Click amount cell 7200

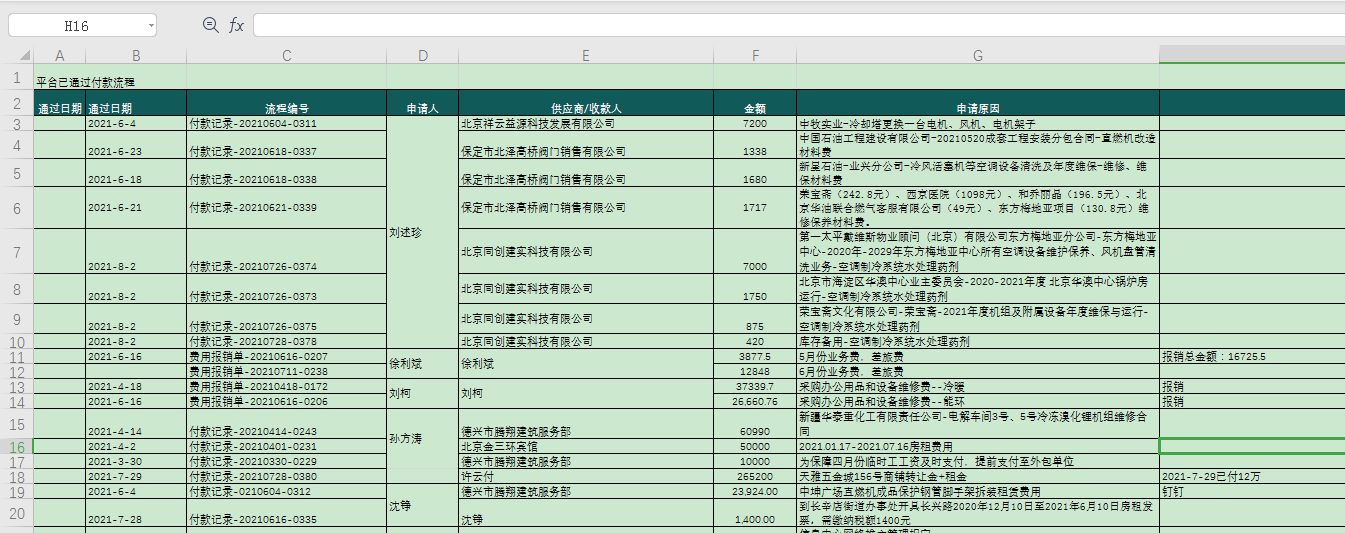(x=755, y=124)
